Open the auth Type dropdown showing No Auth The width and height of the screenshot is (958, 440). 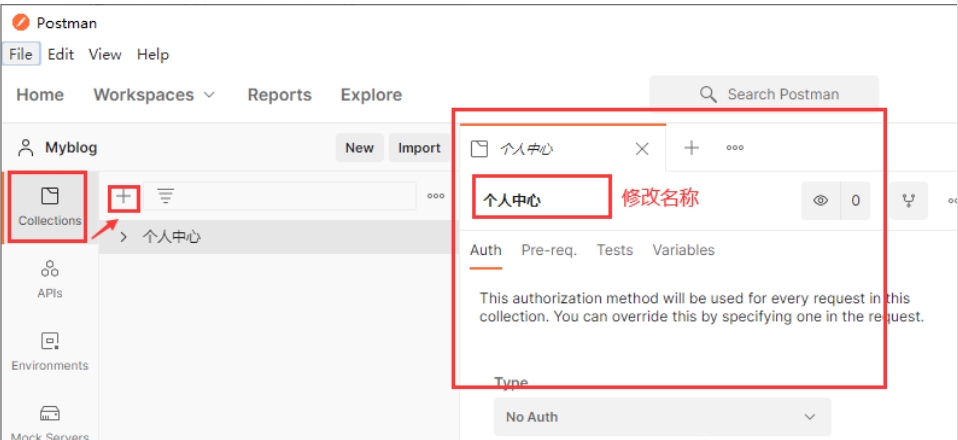pyautogui.click(x=662, y=417)
